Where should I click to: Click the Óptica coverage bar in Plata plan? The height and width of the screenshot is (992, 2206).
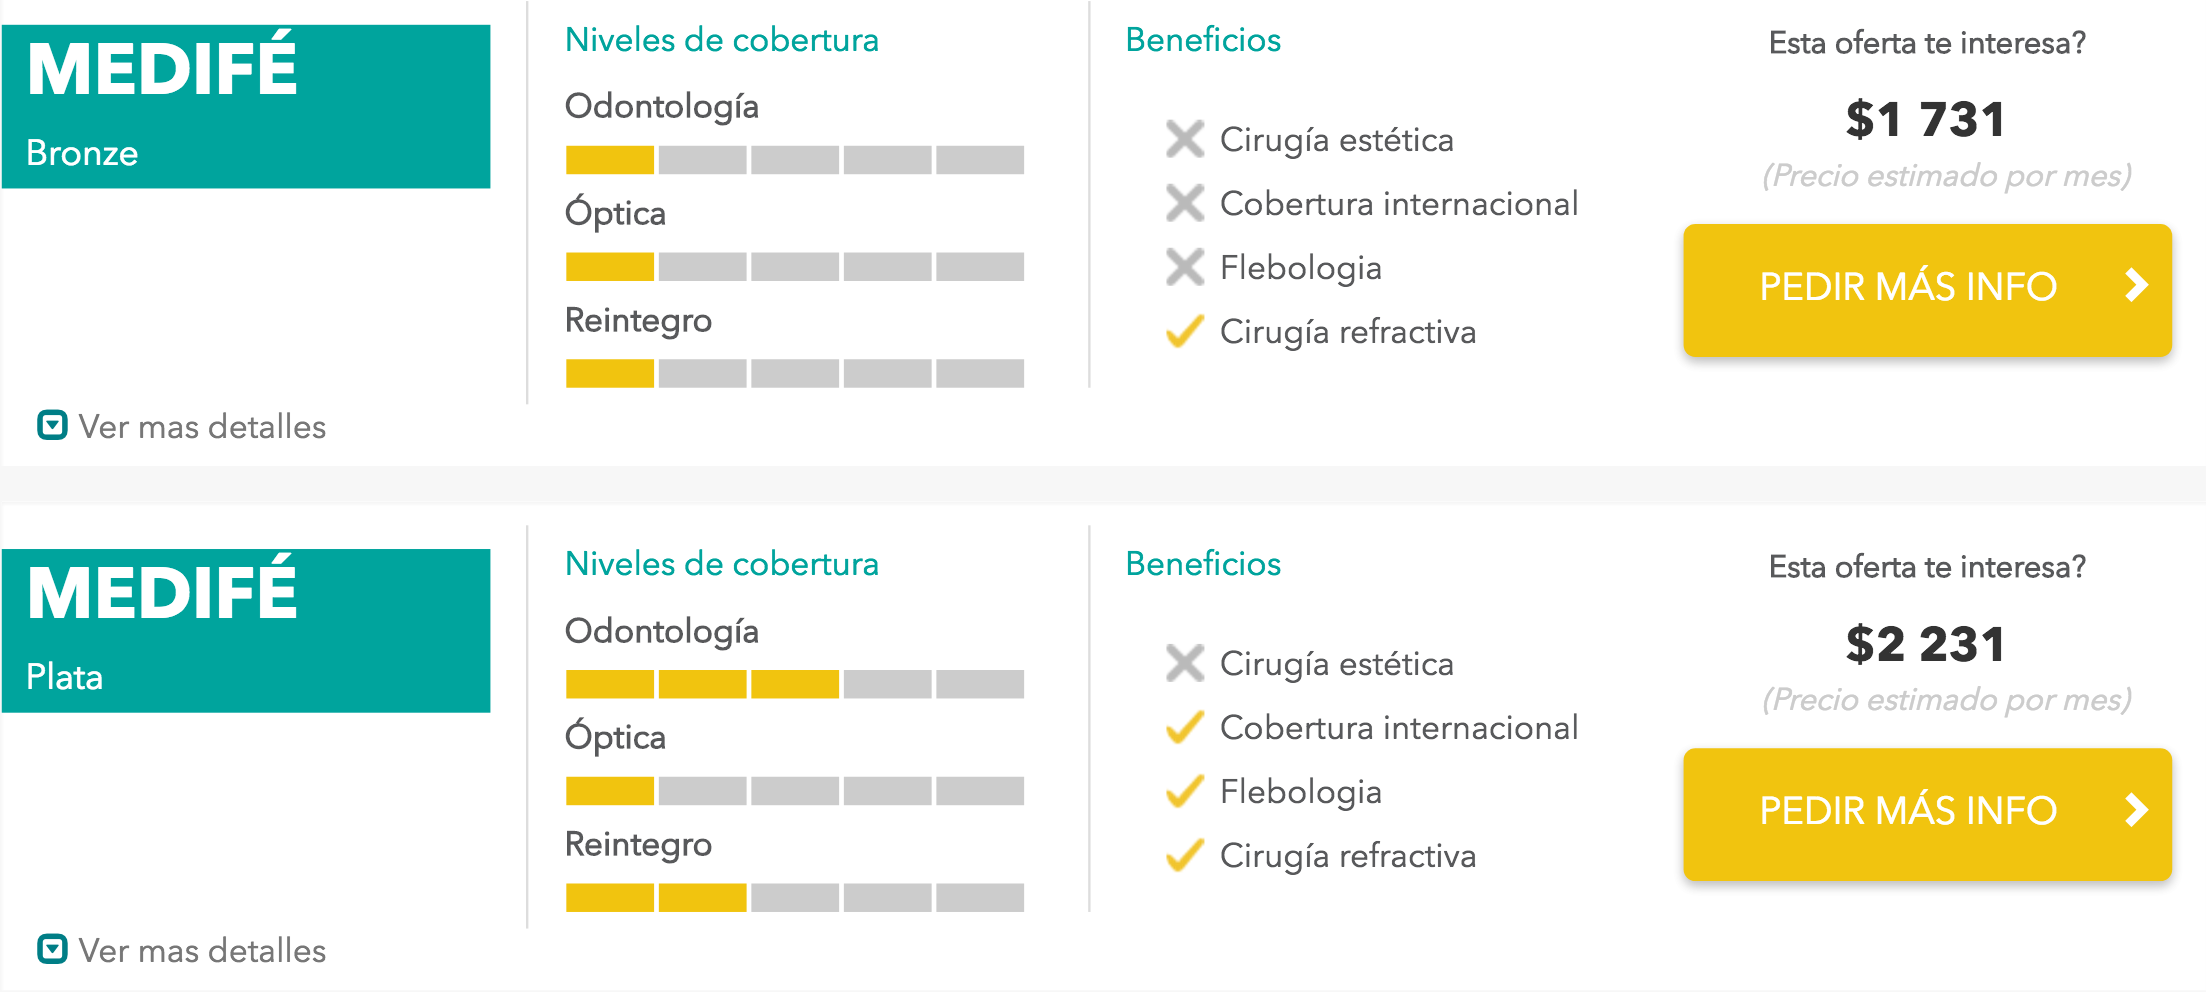(x=795, y=791)
